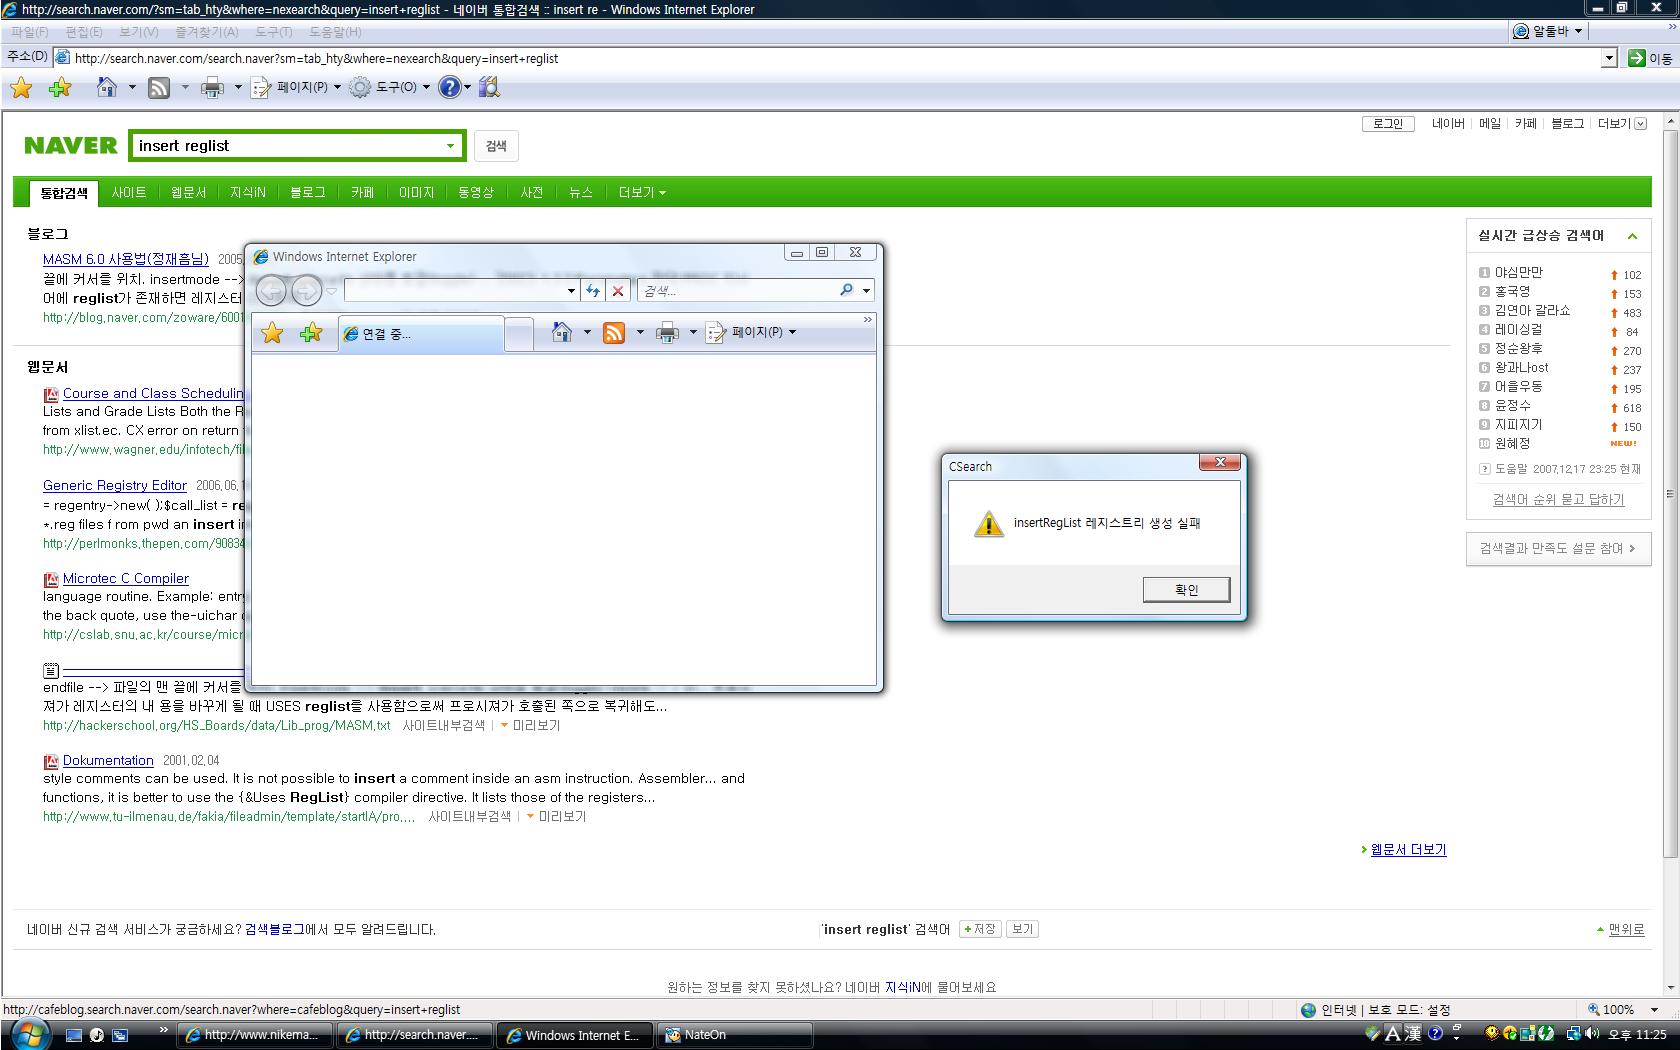Viewport: 1680px width, 1050px height.
Task: Open 파일(F) menu
Action: 29,32
